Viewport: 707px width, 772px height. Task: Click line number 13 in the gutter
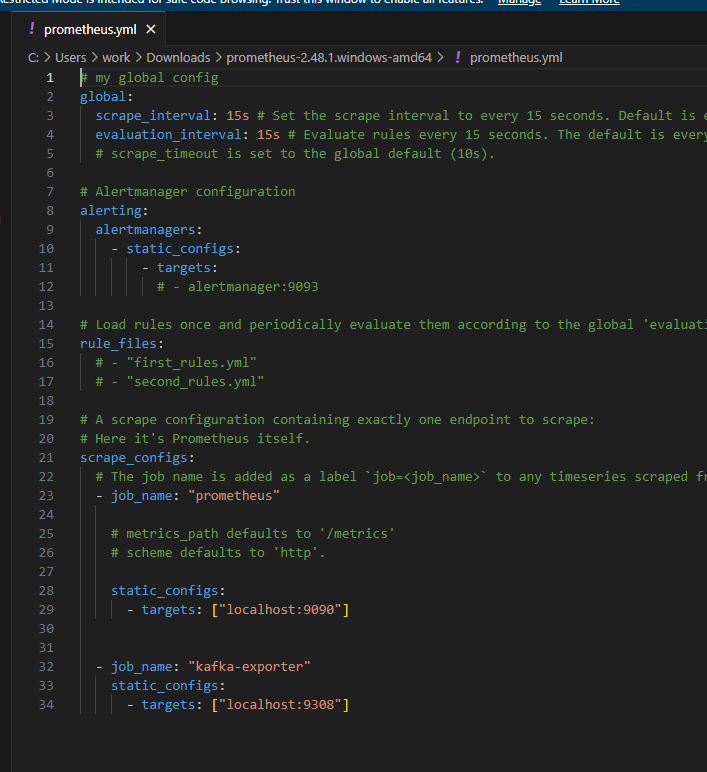click(x=46, y=306)
